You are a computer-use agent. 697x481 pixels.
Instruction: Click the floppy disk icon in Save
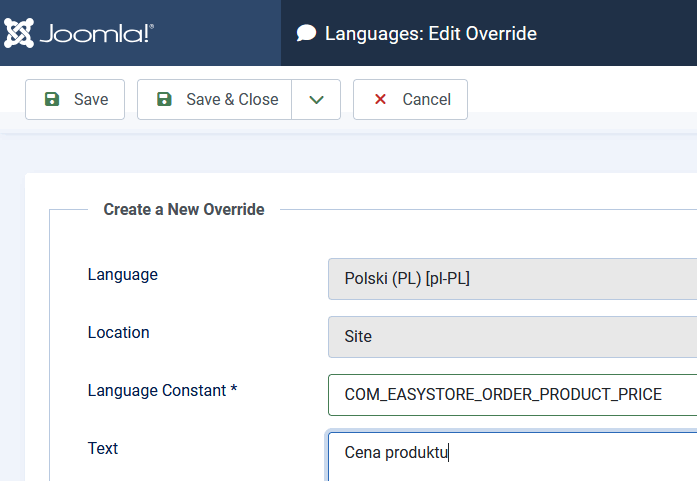(x=52, y=100)
